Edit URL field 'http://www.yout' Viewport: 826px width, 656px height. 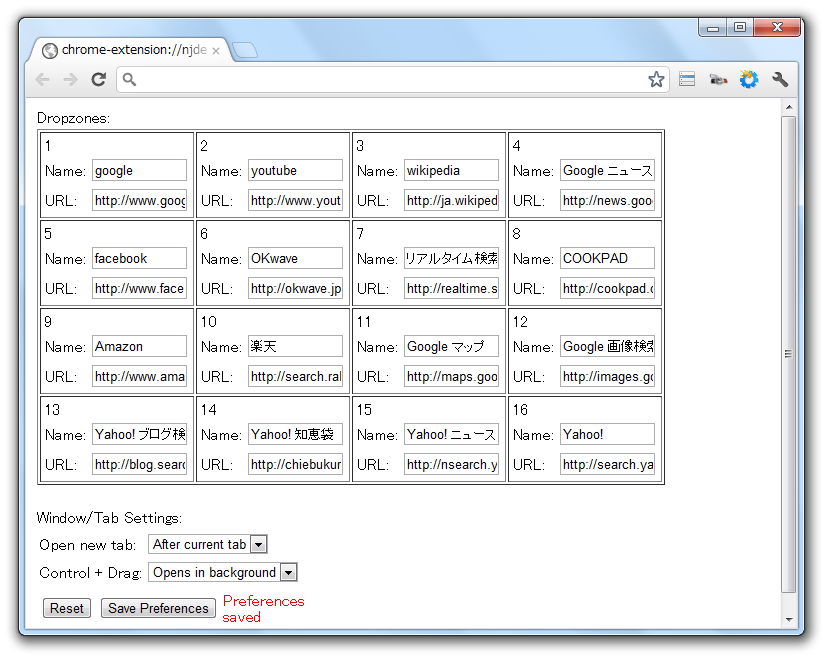pyautogui.click(x=296, y=200)
